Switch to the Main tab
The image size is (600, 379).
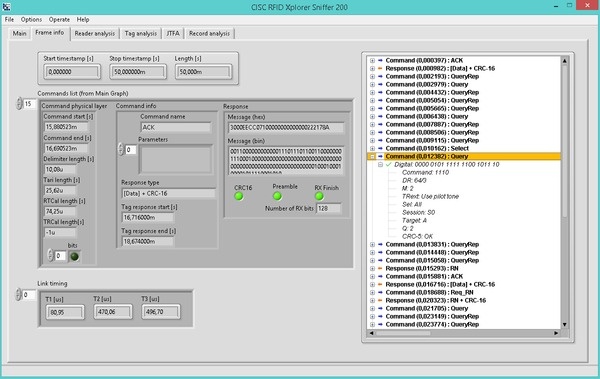[x=20, y=34]
